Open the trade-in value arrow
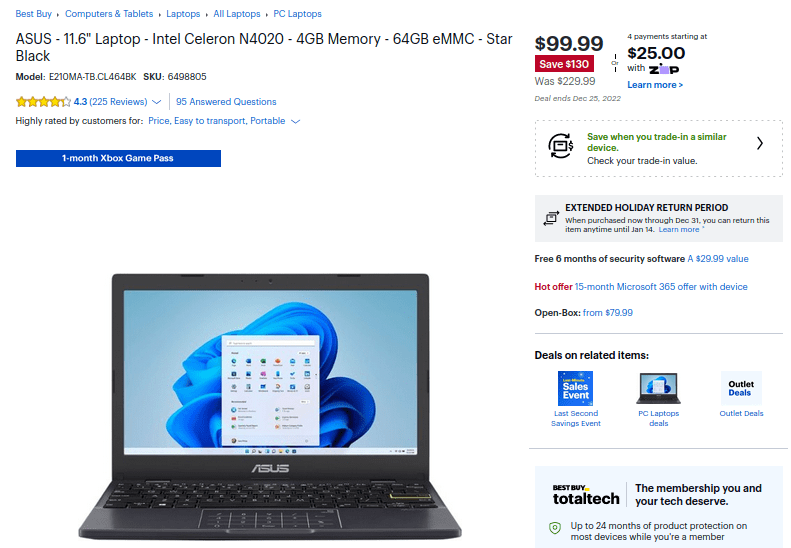791x548 pixels. point(760,144)
